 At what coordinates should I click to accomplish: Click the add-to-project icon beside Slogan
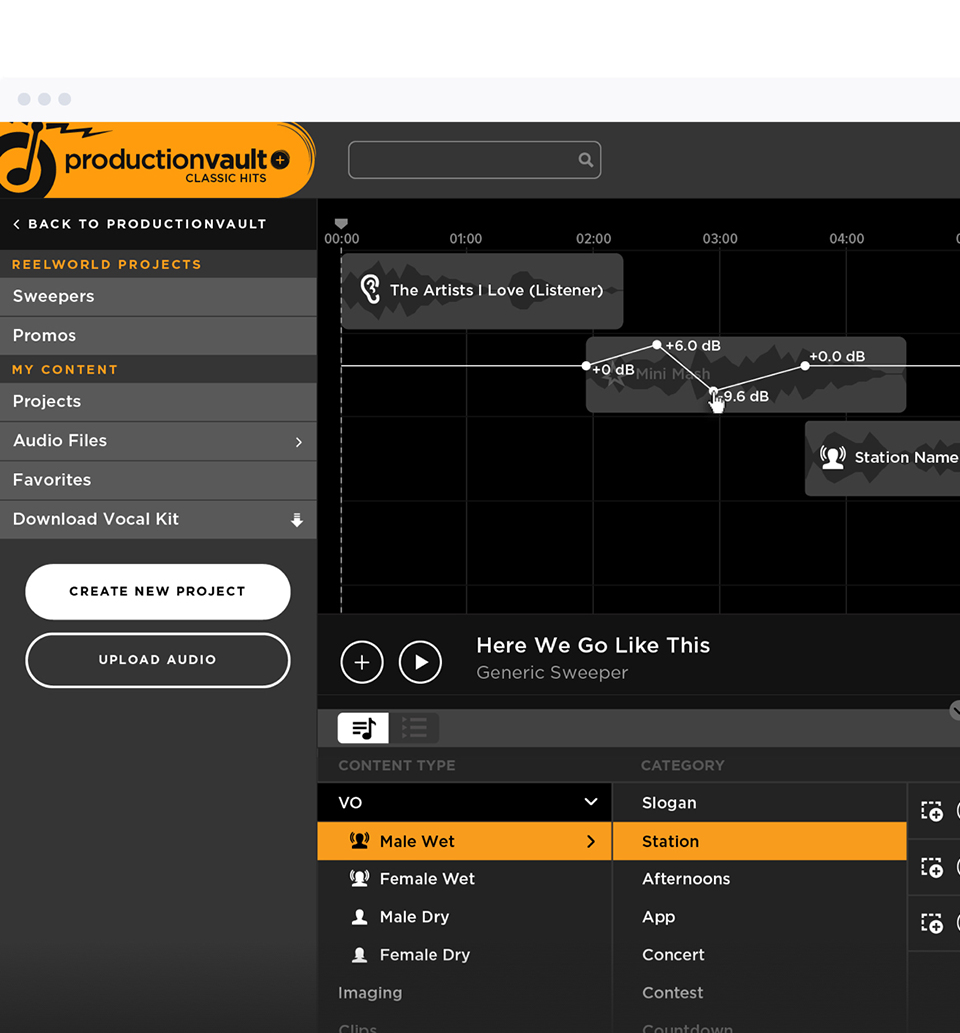[x=932, y=811]
